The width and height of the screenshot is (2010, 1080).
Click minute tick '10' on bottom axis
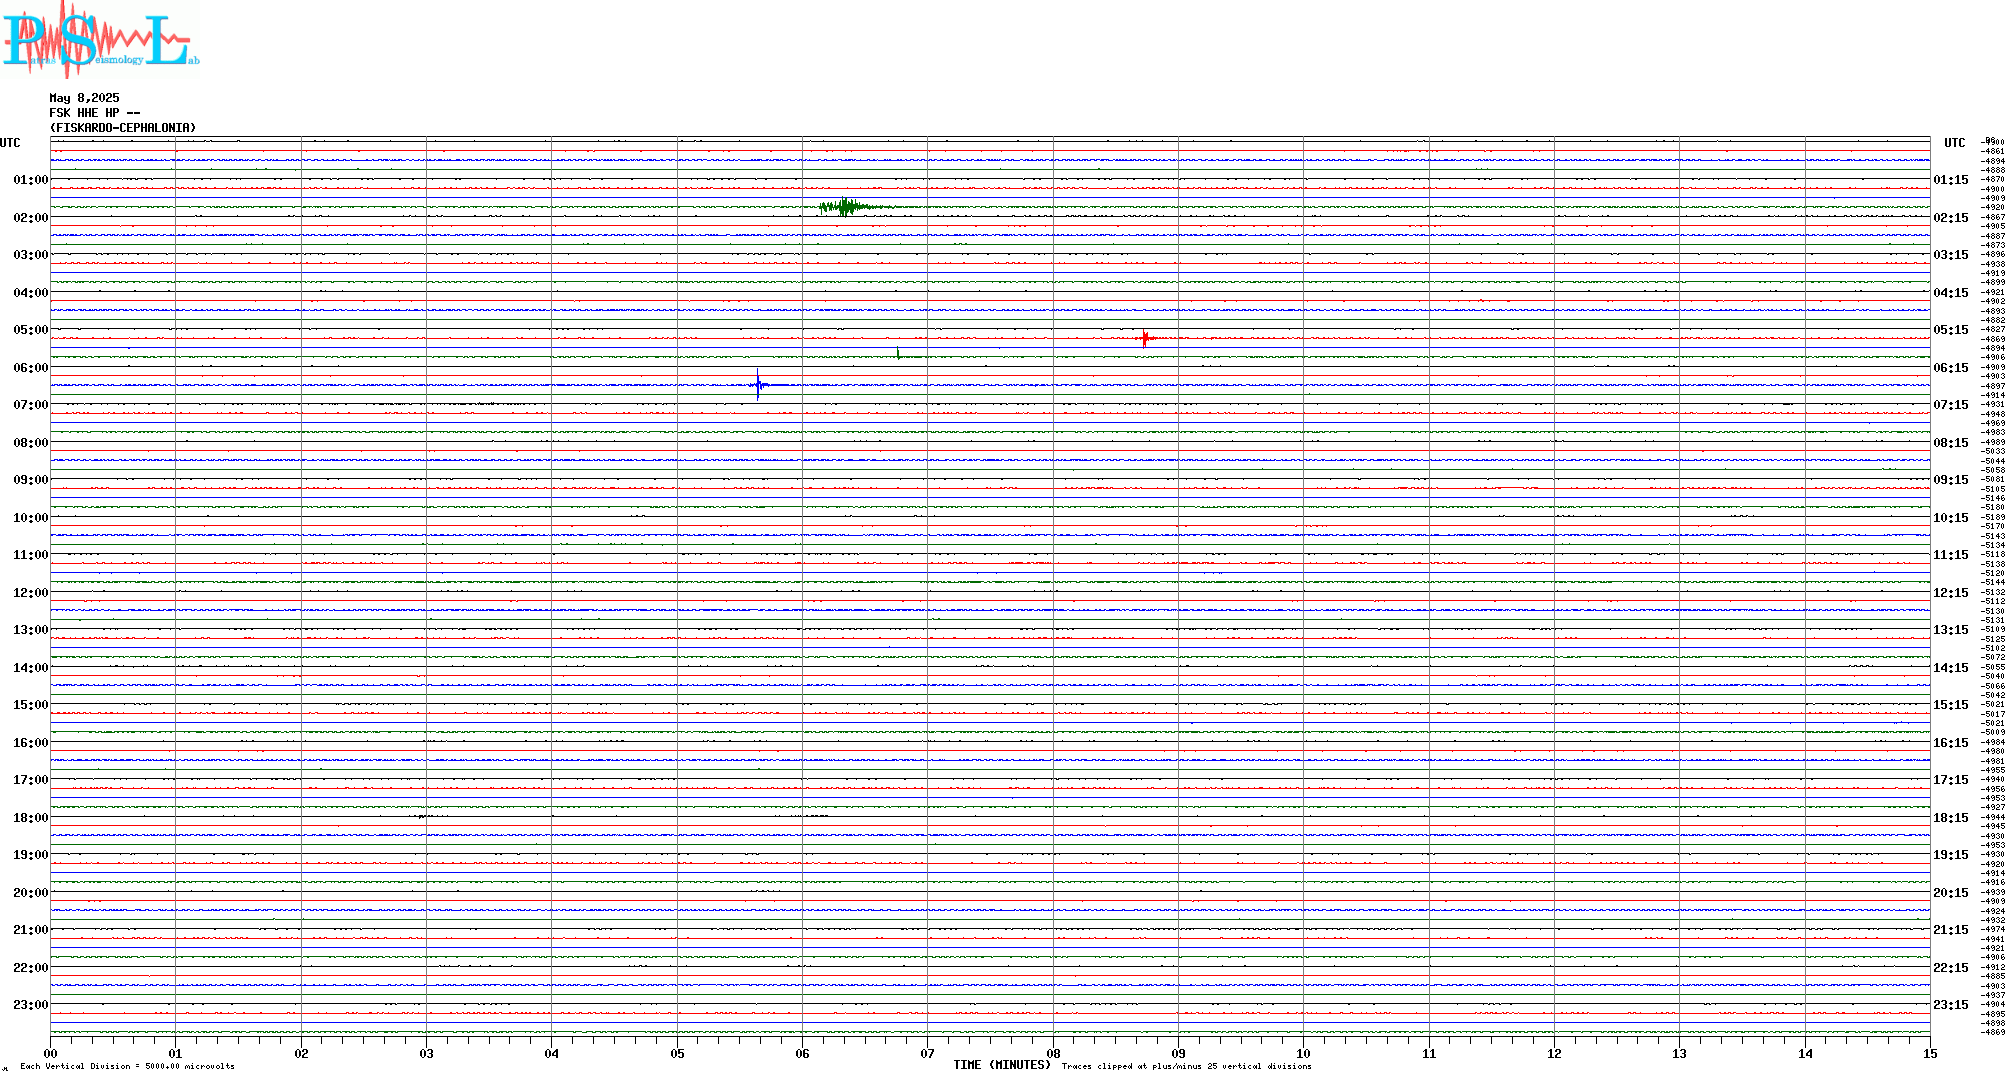point(1303,1053)
